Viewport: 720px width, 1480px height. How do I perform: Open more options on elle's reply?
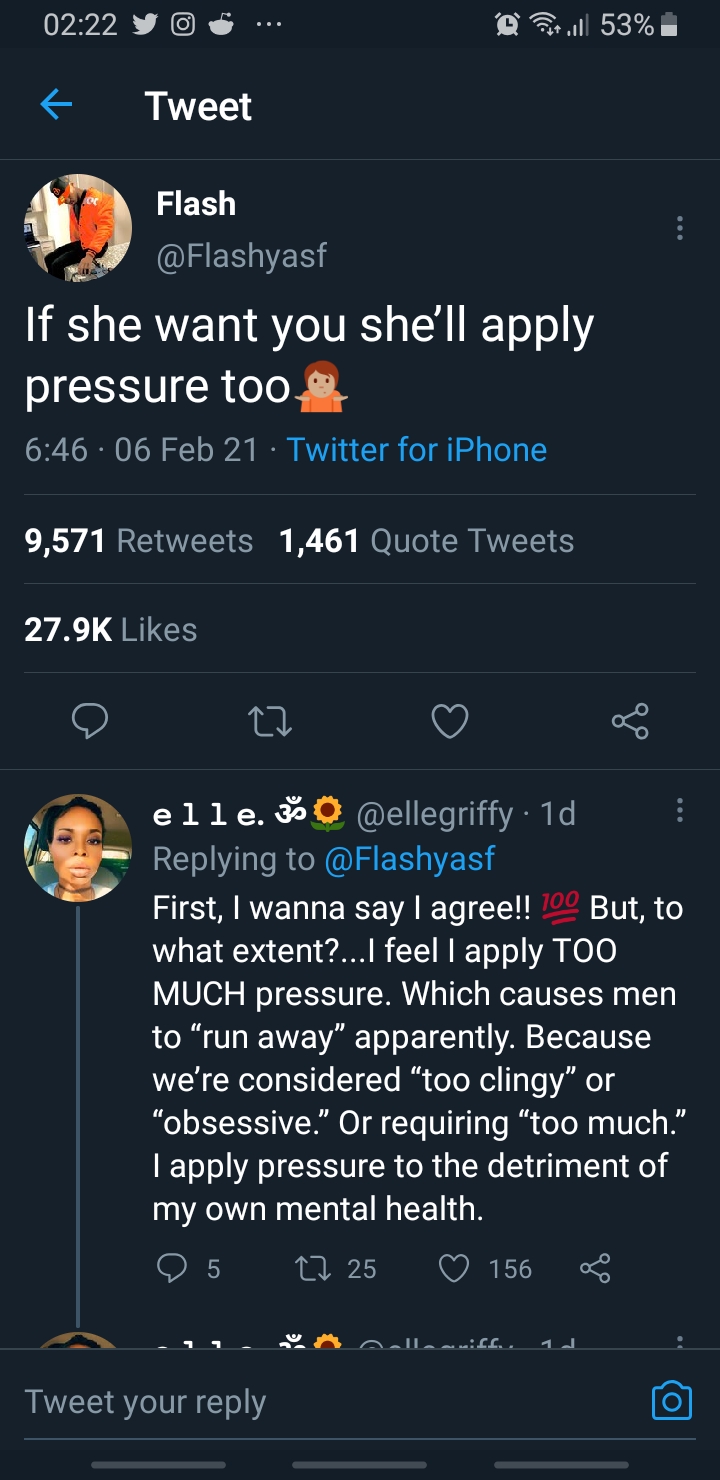coord(680,811)
